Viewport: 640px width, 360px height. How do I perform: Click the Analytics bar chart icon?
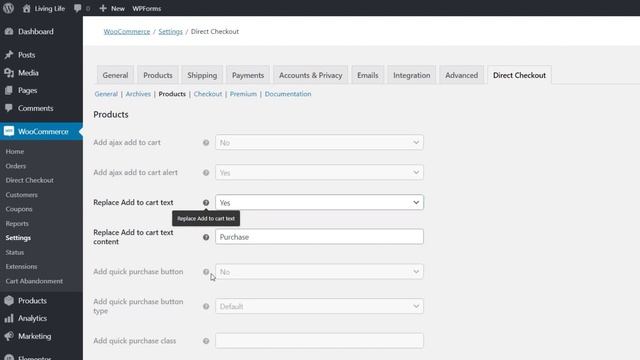click(9, 318)
